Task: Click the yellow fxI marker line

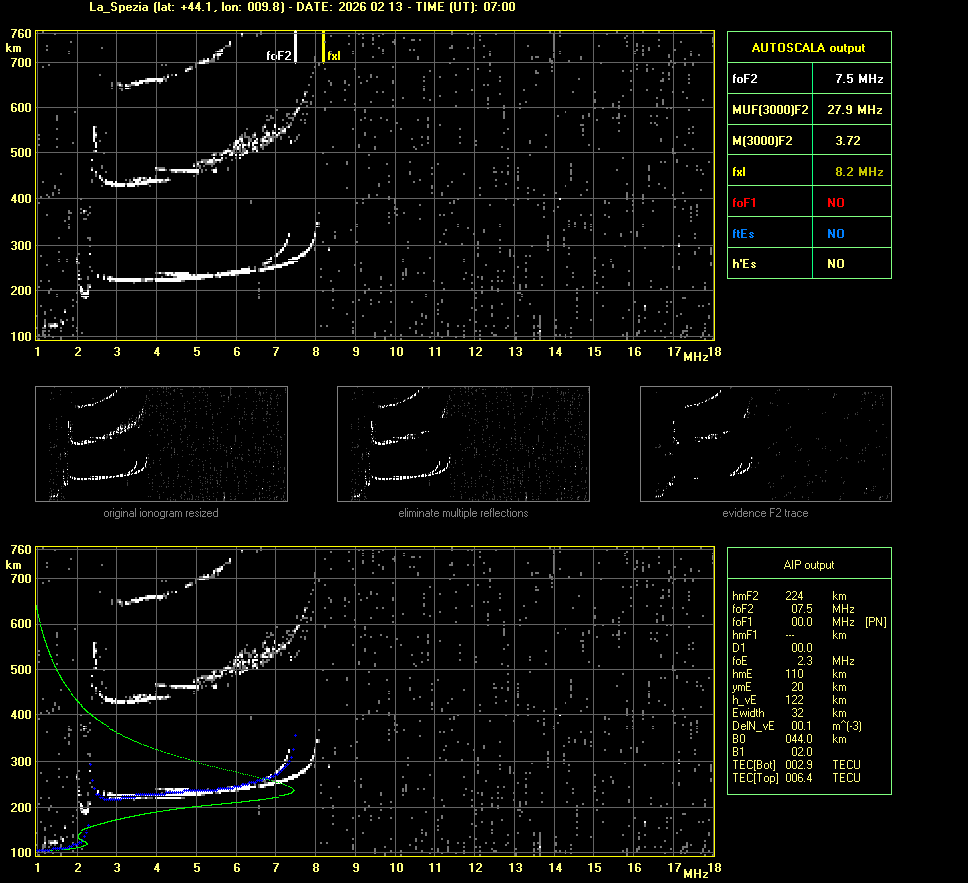Action: coord(323,46)
